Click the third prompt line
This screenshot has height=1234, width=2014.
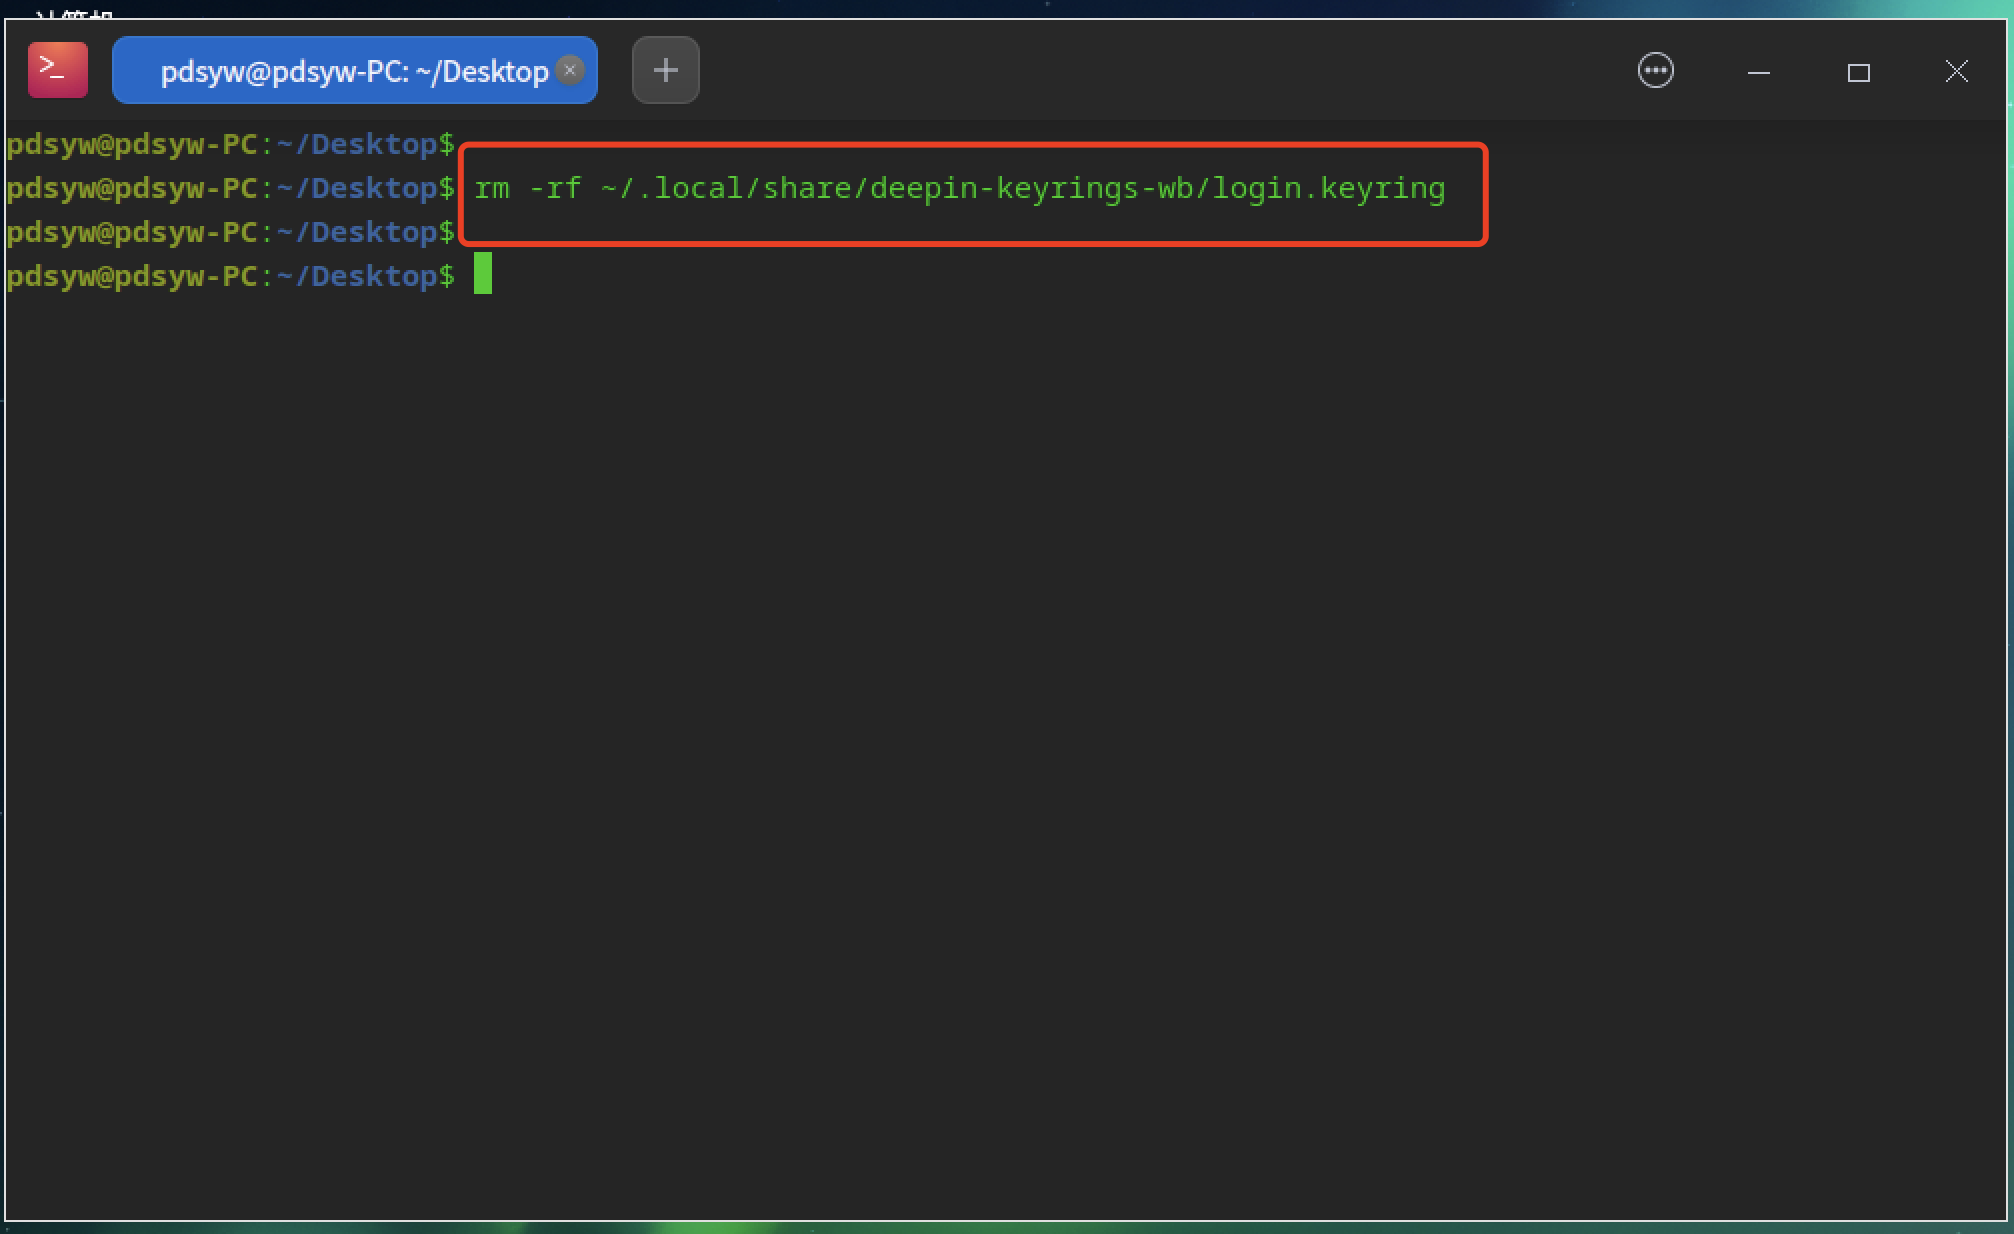(230, 232)
